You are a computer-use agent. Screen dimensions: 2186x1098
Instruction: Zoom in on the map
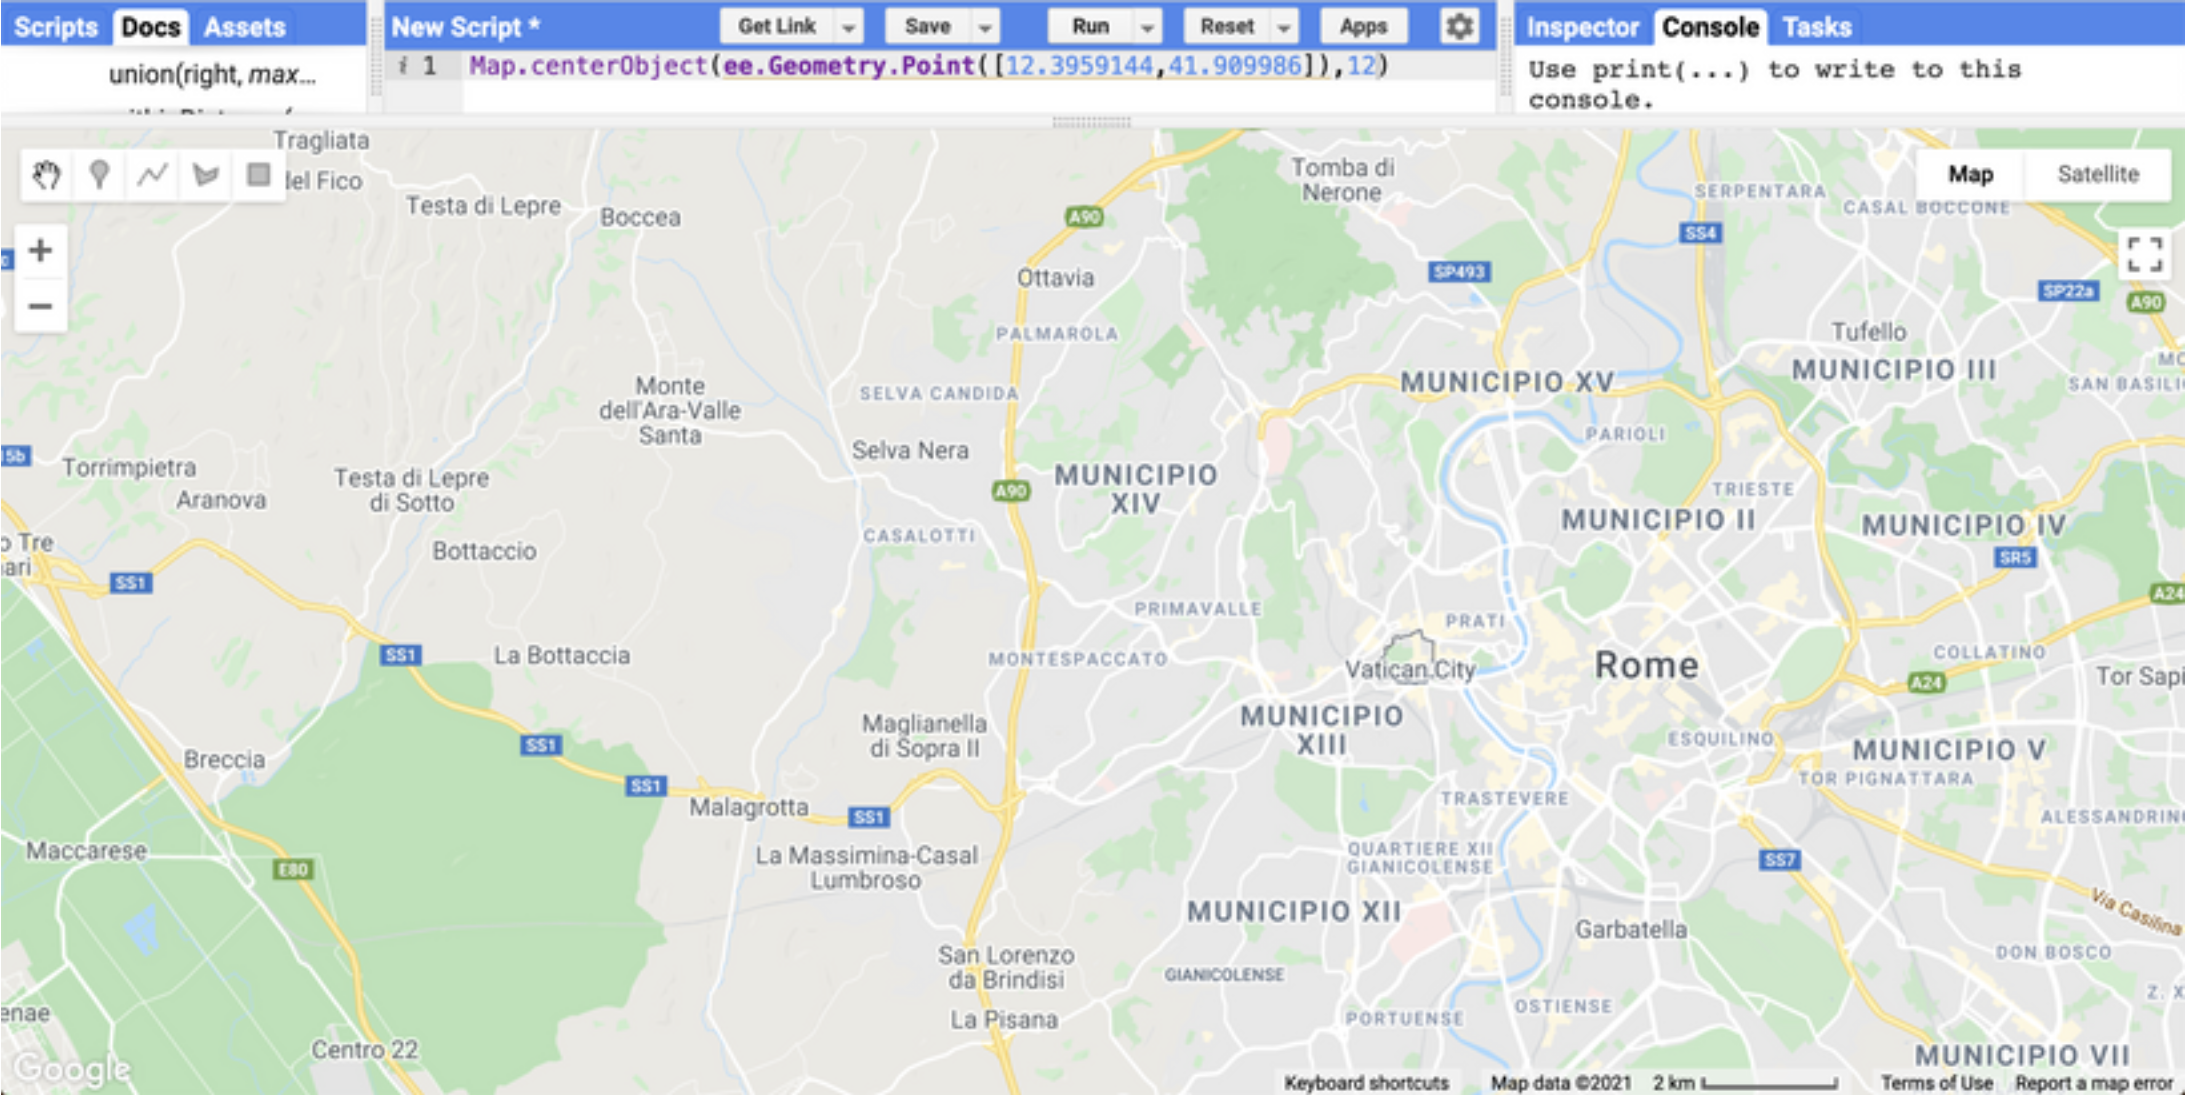click(40, 250)
